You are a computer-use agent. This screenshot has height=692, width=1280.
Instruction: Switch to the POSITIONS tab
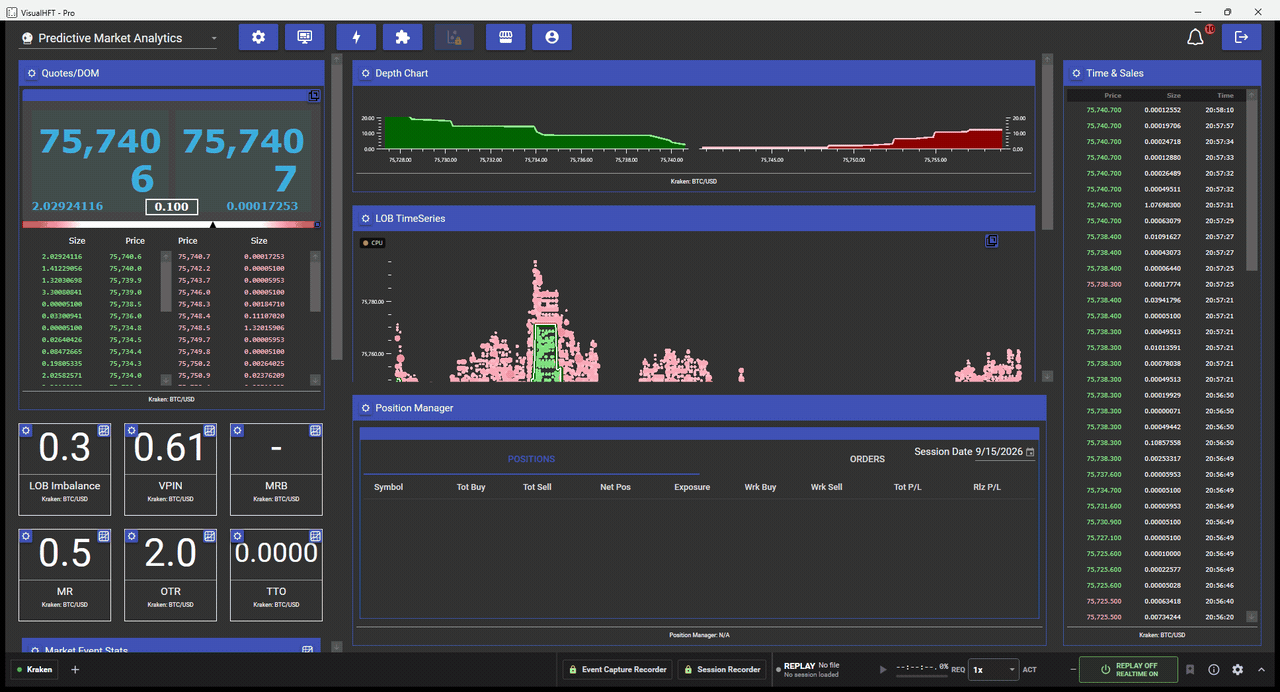531,460
